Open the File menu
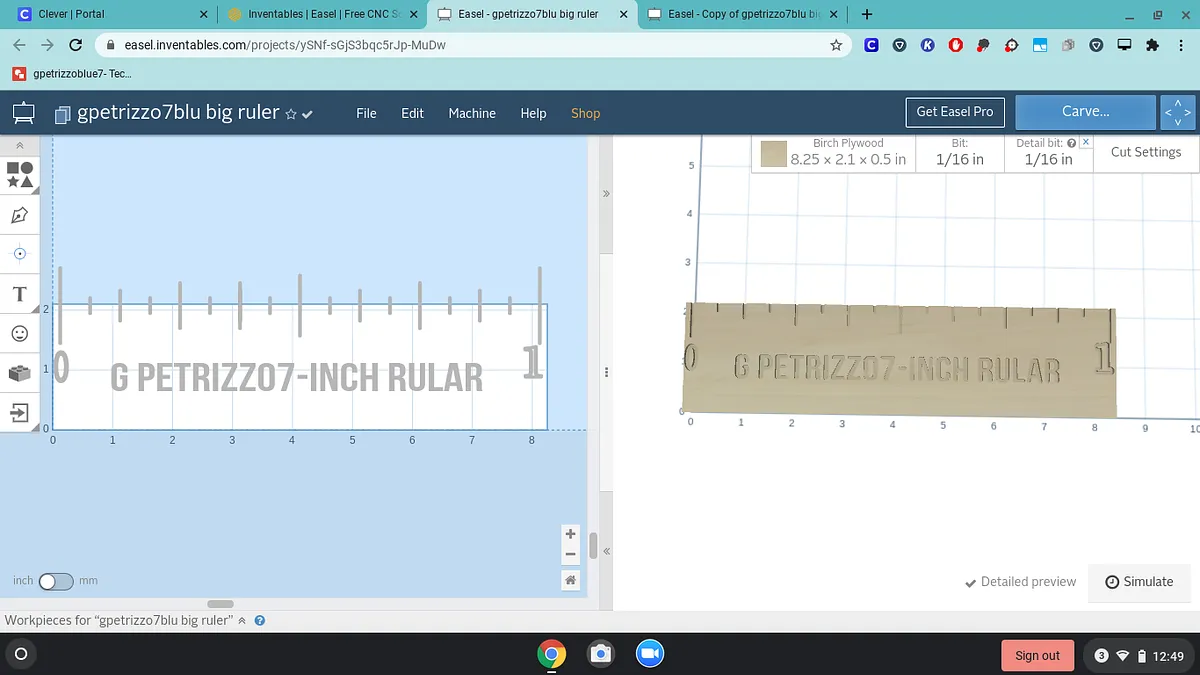1200x675 pixels. coord(366,113)
